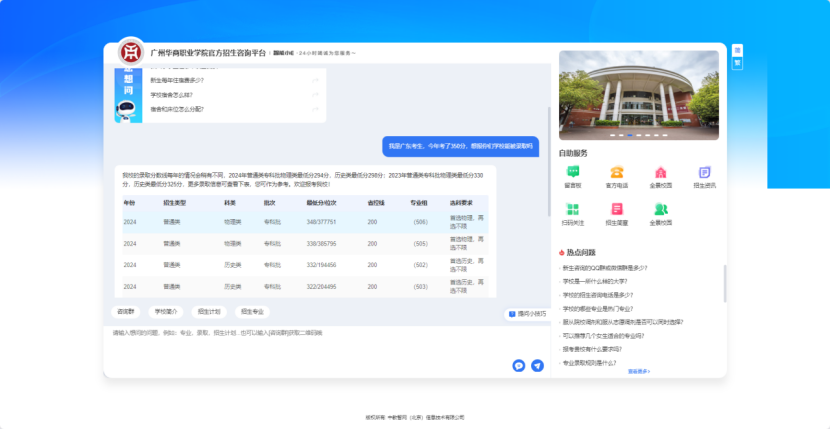This screenshot has height=430, width=830.
Task: Expand the hot questions with 查看更多
Action: (x=639, y=371)
